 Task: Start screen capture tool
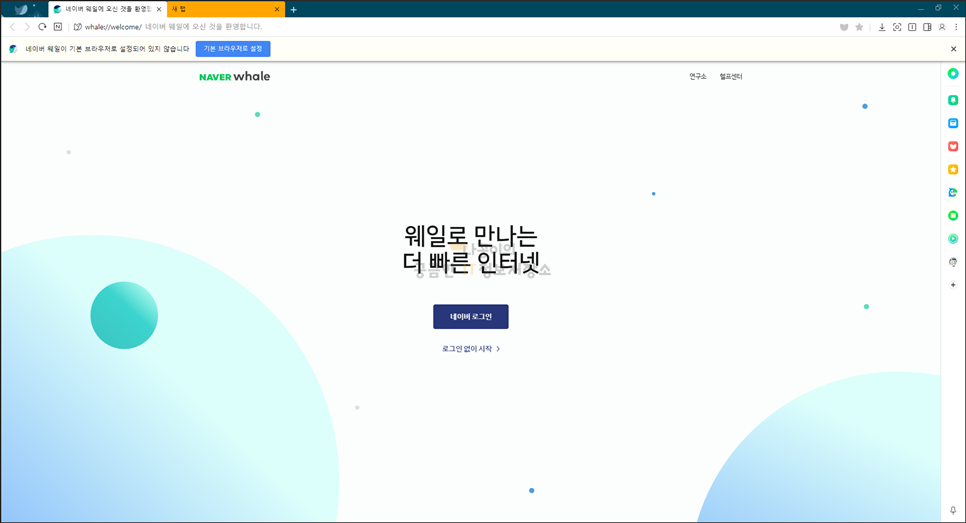point(897,27)
